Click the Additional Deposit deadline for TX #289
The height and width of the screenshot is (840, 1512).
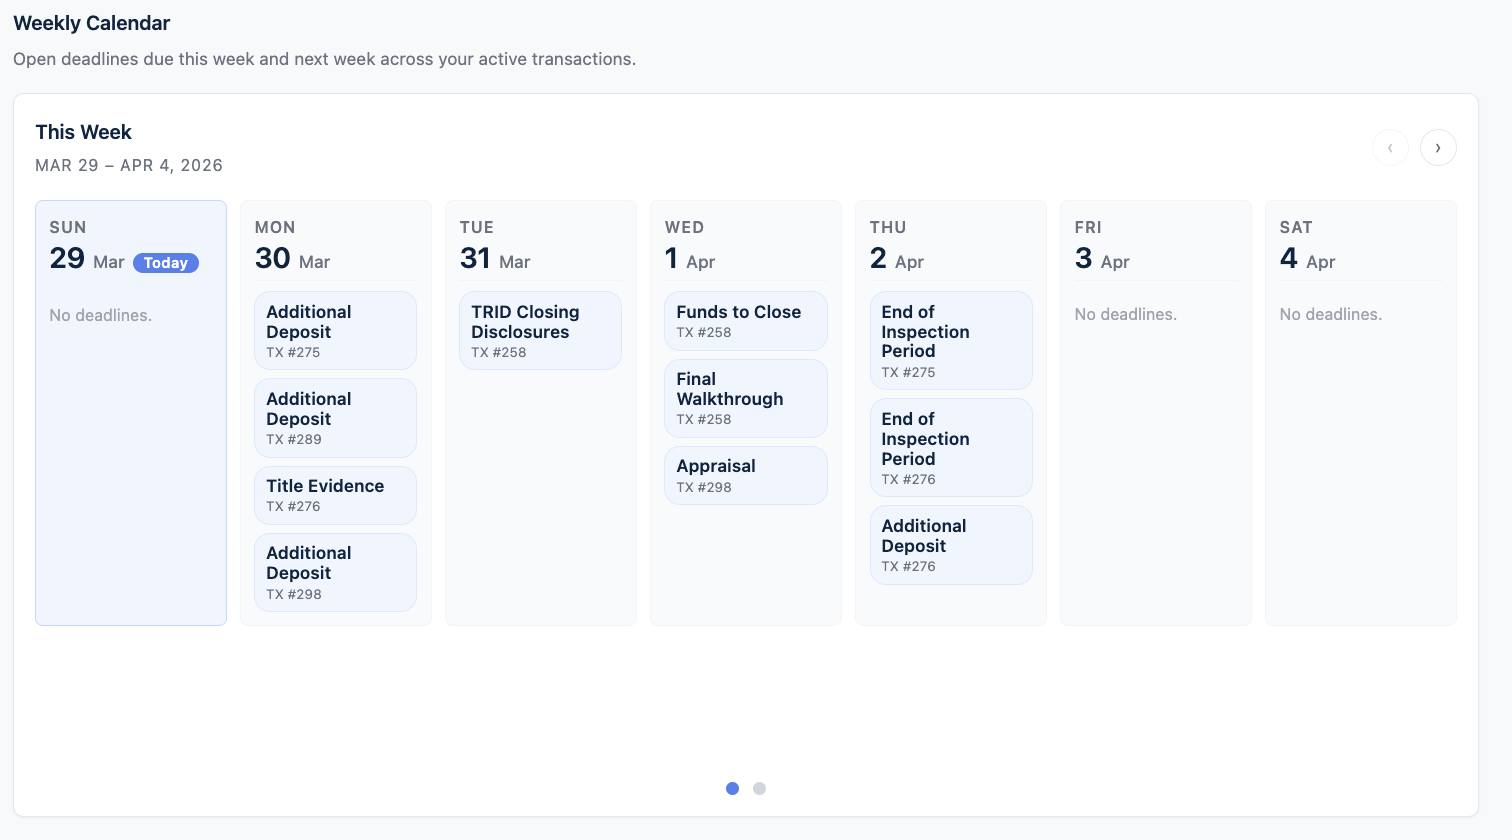[x=335, y=417]
